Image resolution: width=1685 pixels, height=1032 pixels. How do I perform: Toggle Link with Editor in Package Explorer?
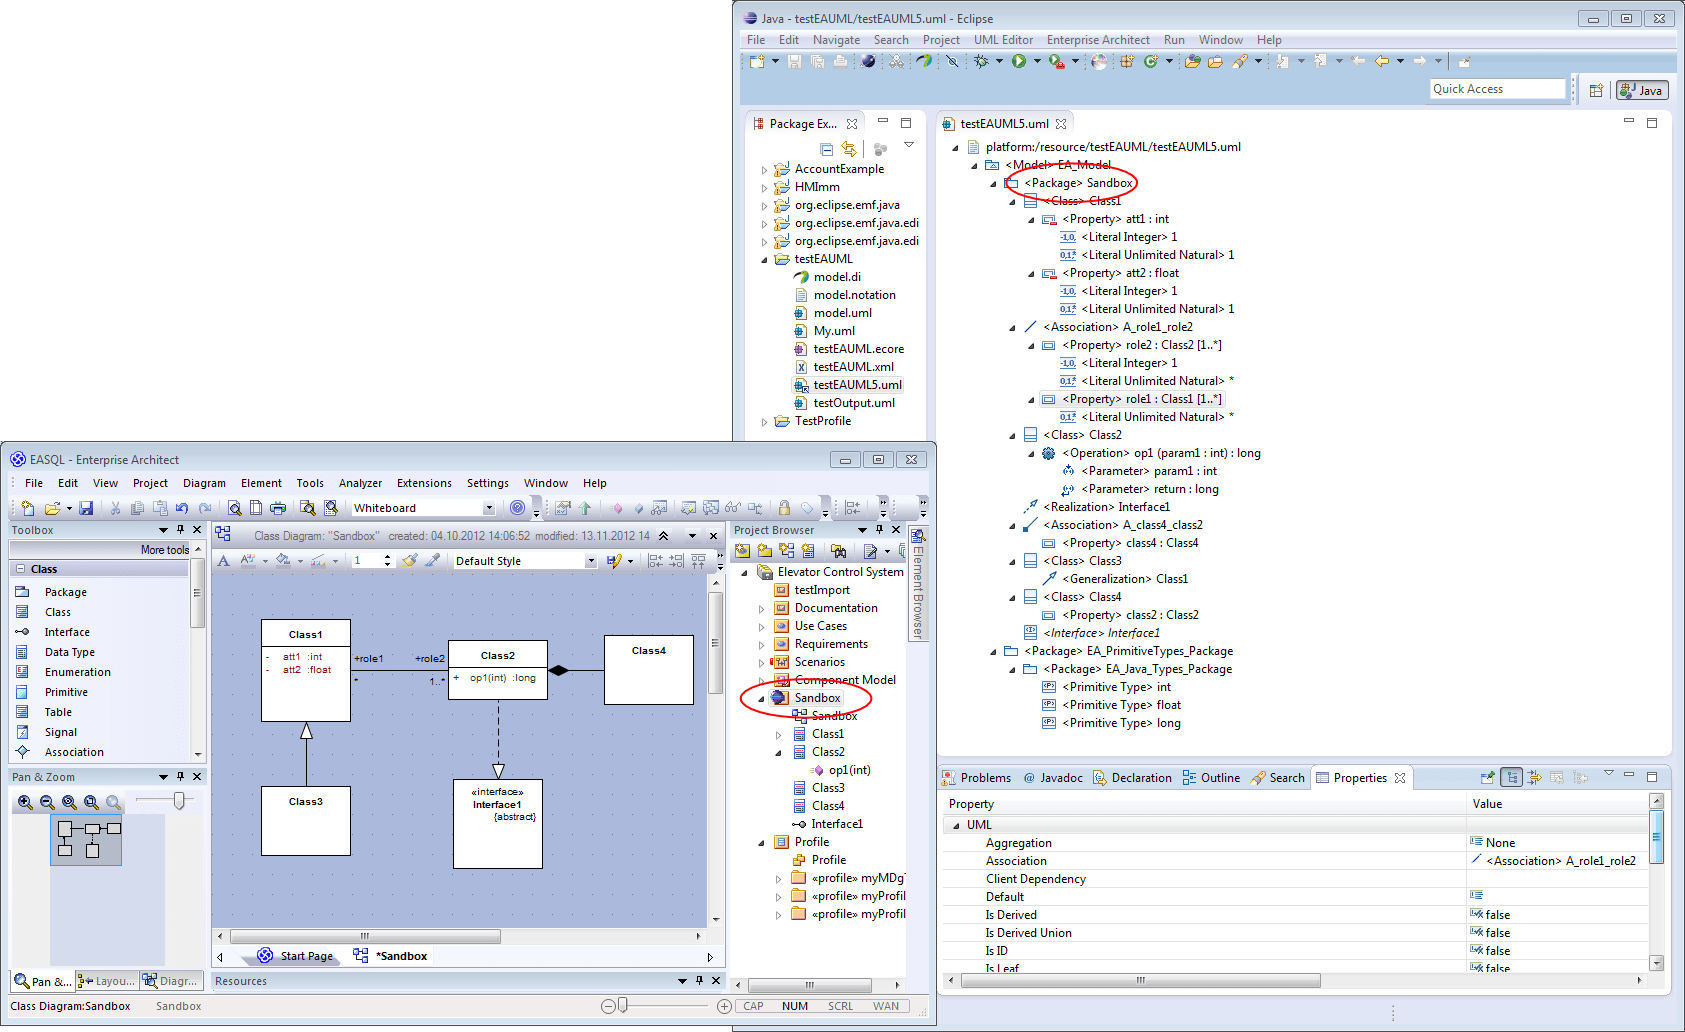849,149
